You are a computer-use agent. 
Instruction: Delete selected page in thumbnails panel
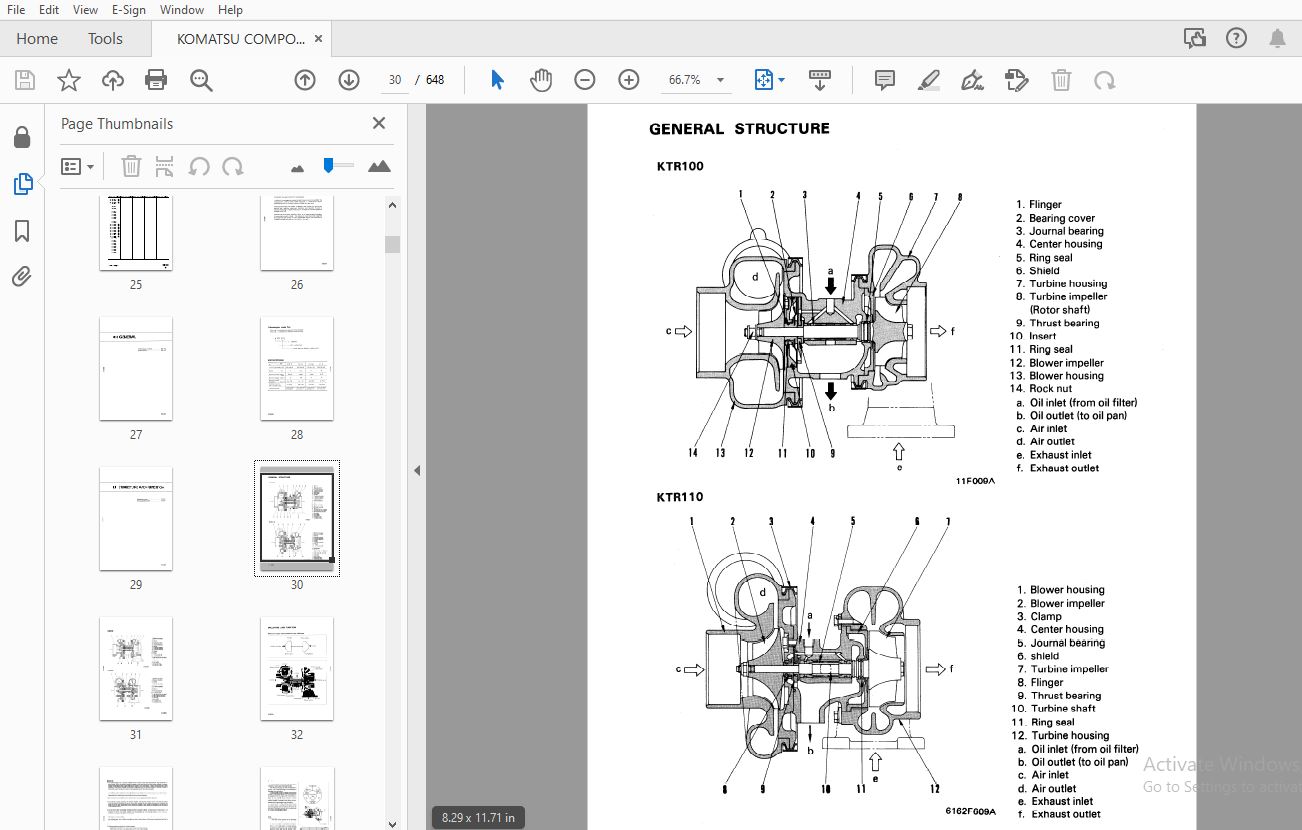pyautogui.click(x=131, y=166)
